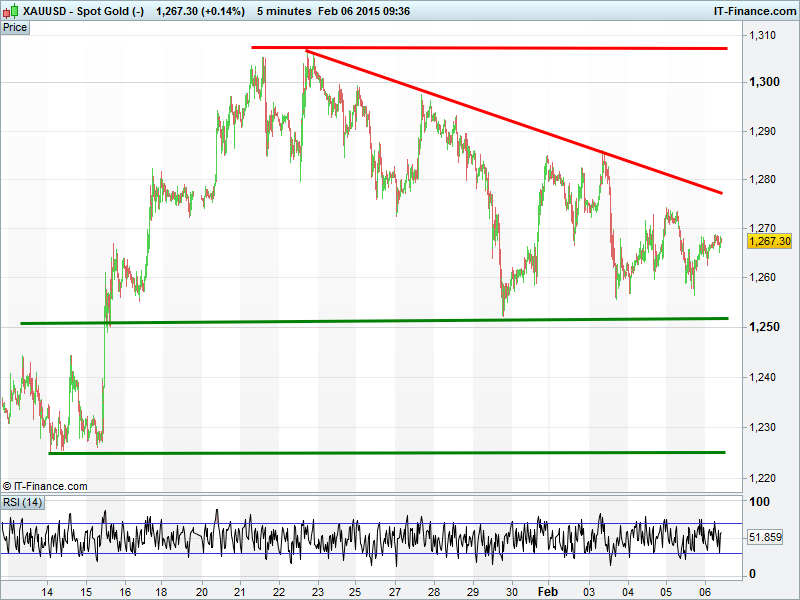Image resolution: width=800 pixels, height=600 pixels.
Task: Click the Feb date label on time axis
Action: tap(548, 592)
